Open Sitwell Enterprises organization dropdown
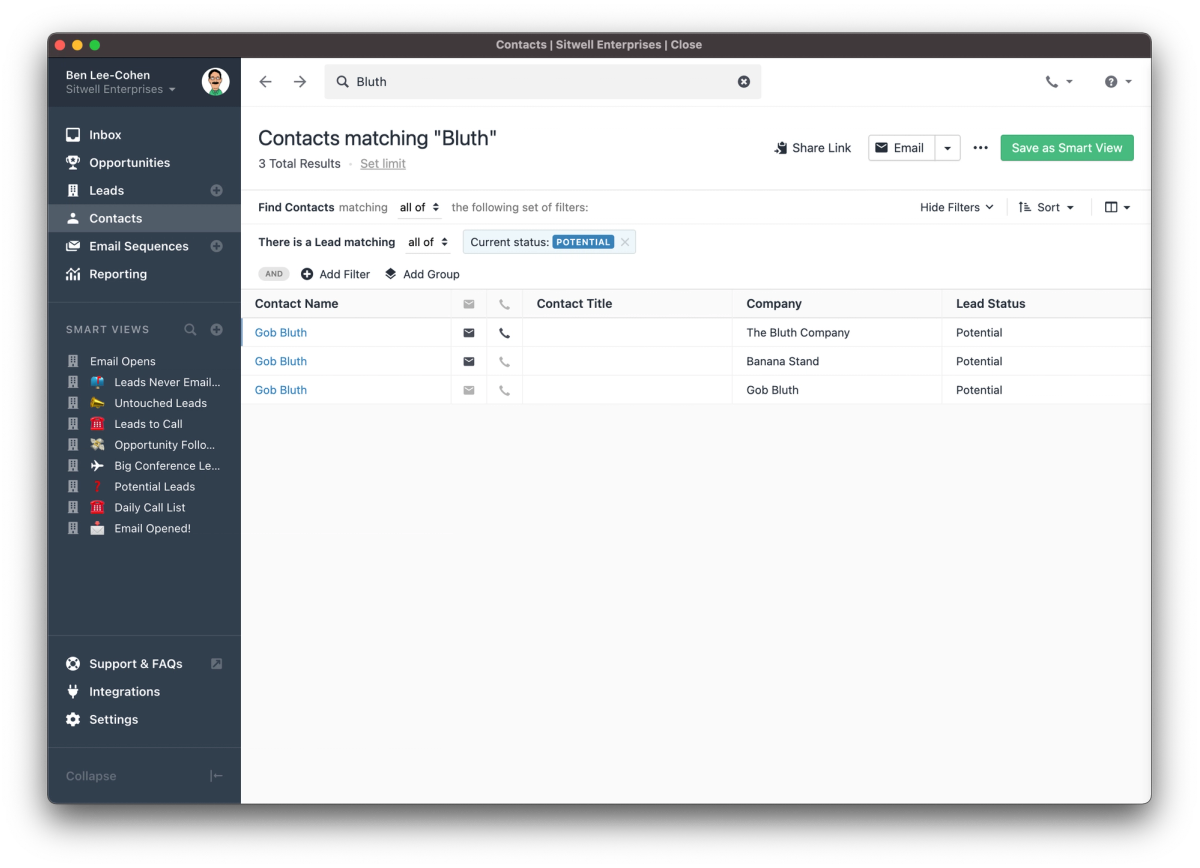This screenshot has width=1200, height=868. 120,89
